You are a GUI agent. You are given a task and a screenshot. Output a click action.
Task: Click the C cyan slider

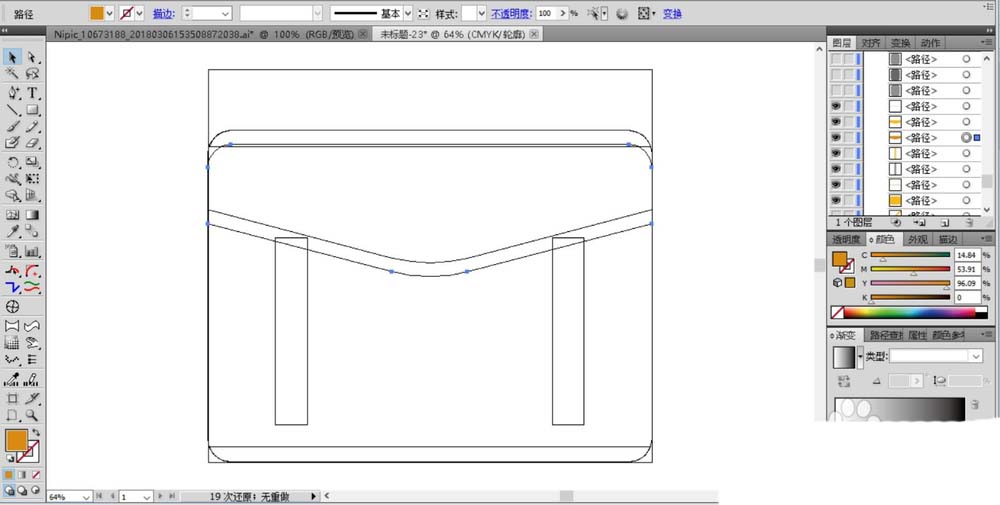[x=910, y=255]
